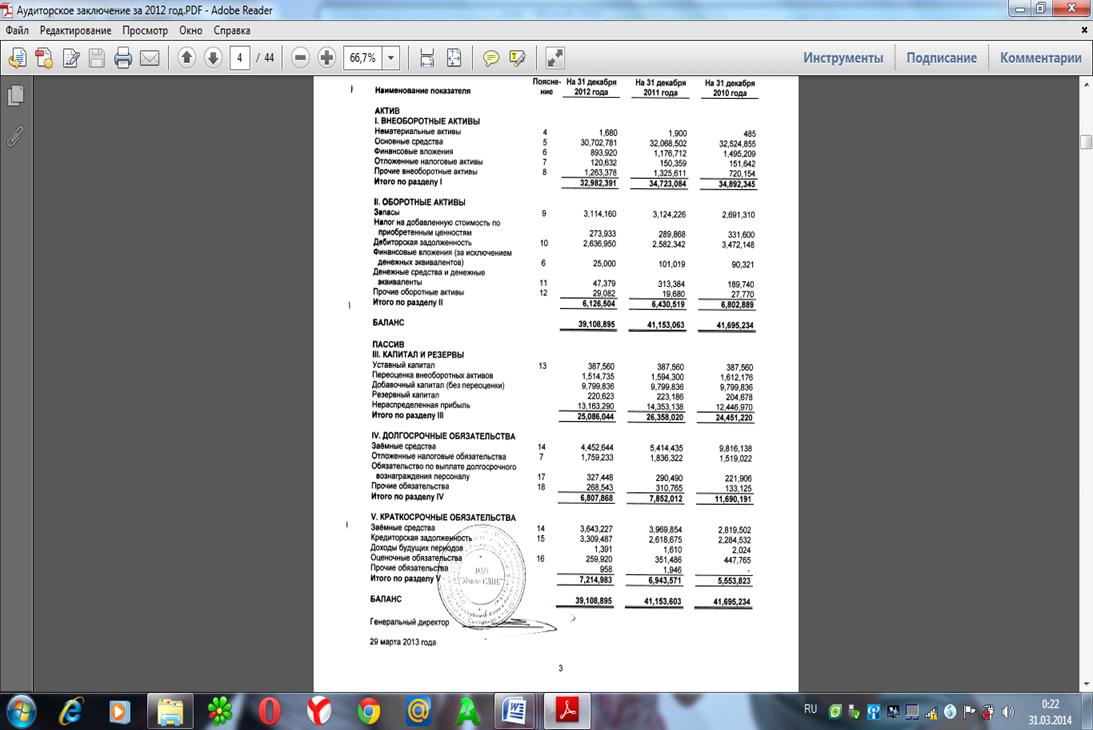Open the Файл menu
This screenshot has width=1093, height=730.
[x=17, y=30]
